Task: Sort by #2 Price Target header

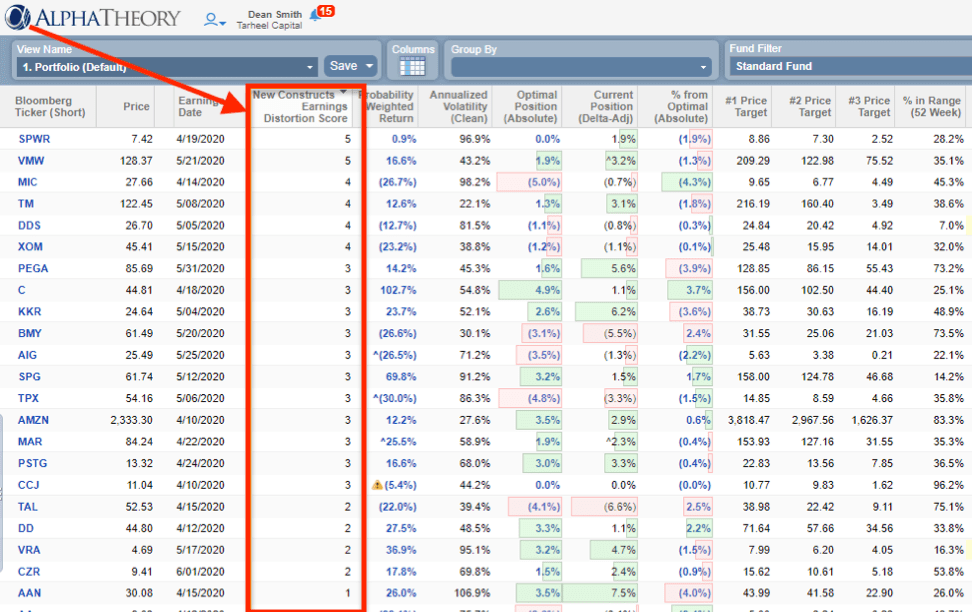Action: tap(810, 107)
